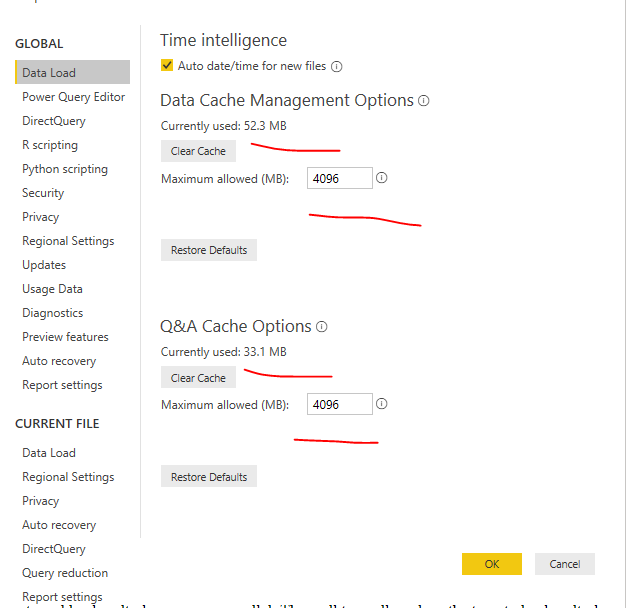Open Current File Report settings
The height and width of the screenshot is (608, 626).
(x=62, y=597)
